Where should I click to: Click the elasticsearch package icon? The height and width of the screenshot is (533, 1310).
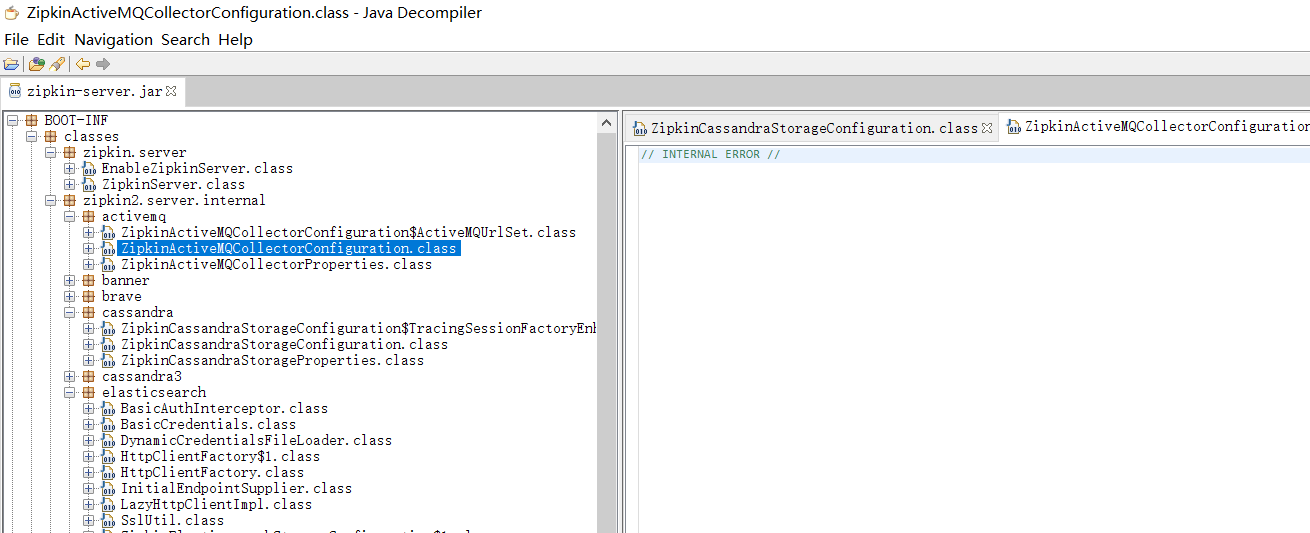88,392
